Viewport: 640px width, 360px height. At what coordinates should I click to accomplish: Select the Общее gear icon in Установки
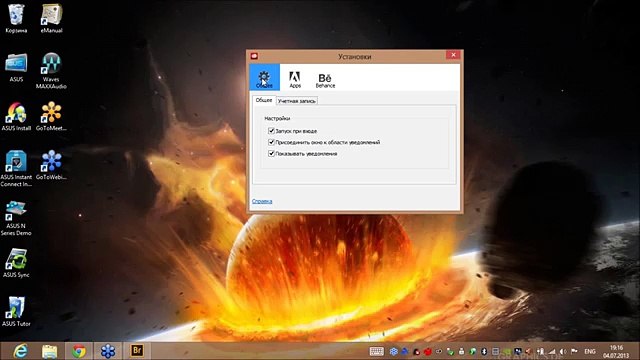tap(264, 77)
